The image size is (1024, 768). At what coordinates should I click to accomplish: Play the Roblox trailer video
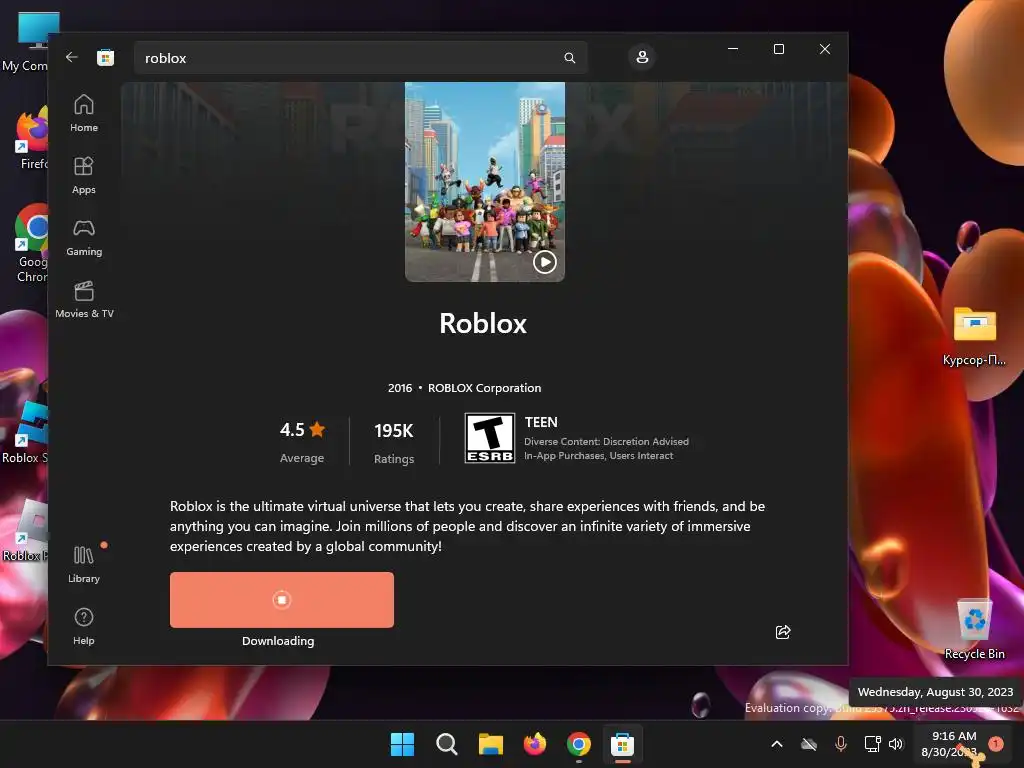click(545, 262)
